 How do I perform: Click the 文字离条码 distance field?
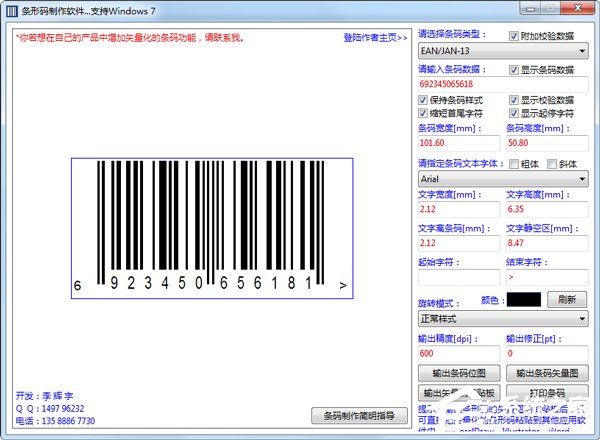(459, 243)
